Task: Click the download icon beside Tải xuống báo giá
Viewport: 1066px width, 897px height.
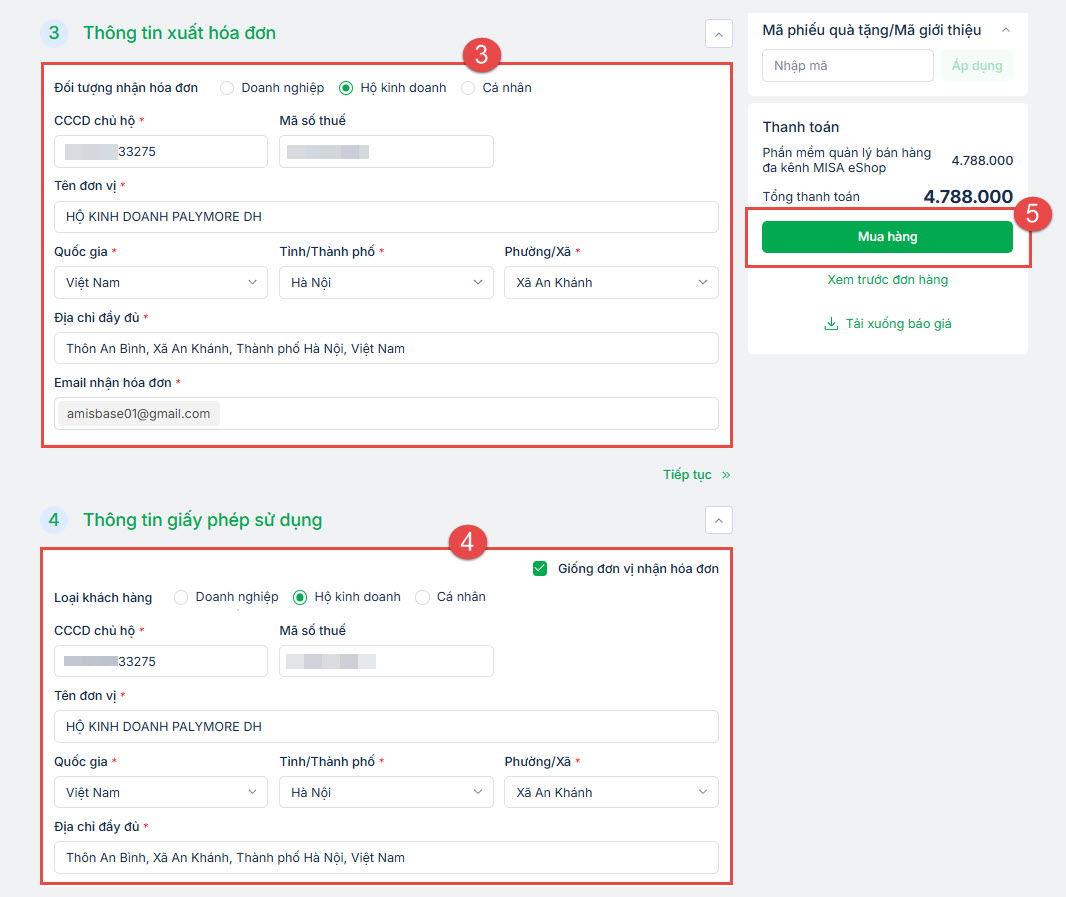Action: coord(830,324)
